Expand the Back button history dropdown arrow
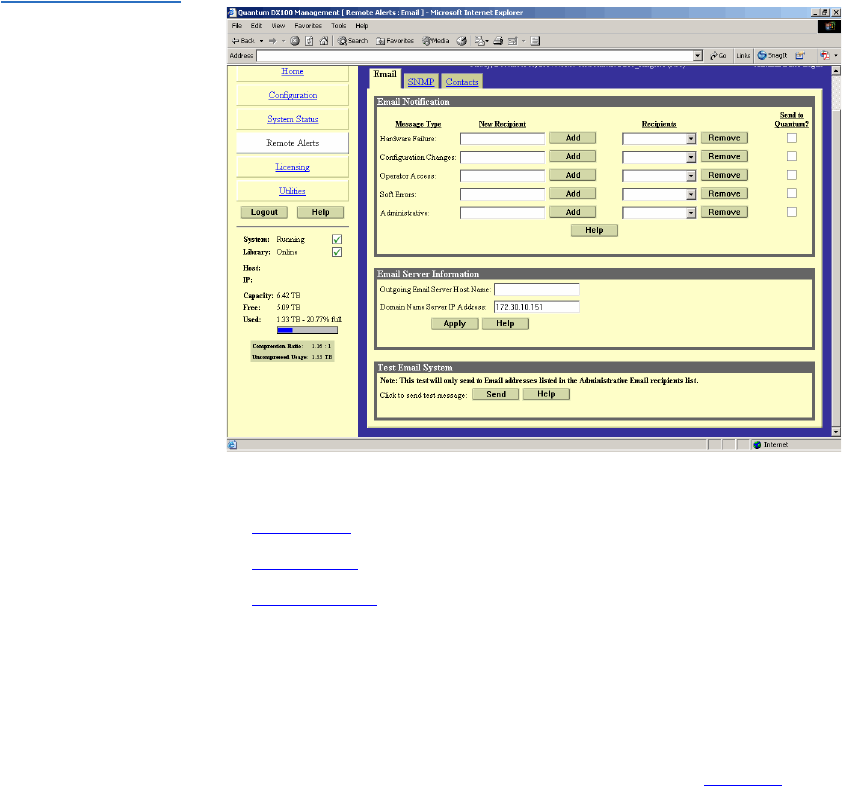 262,41
